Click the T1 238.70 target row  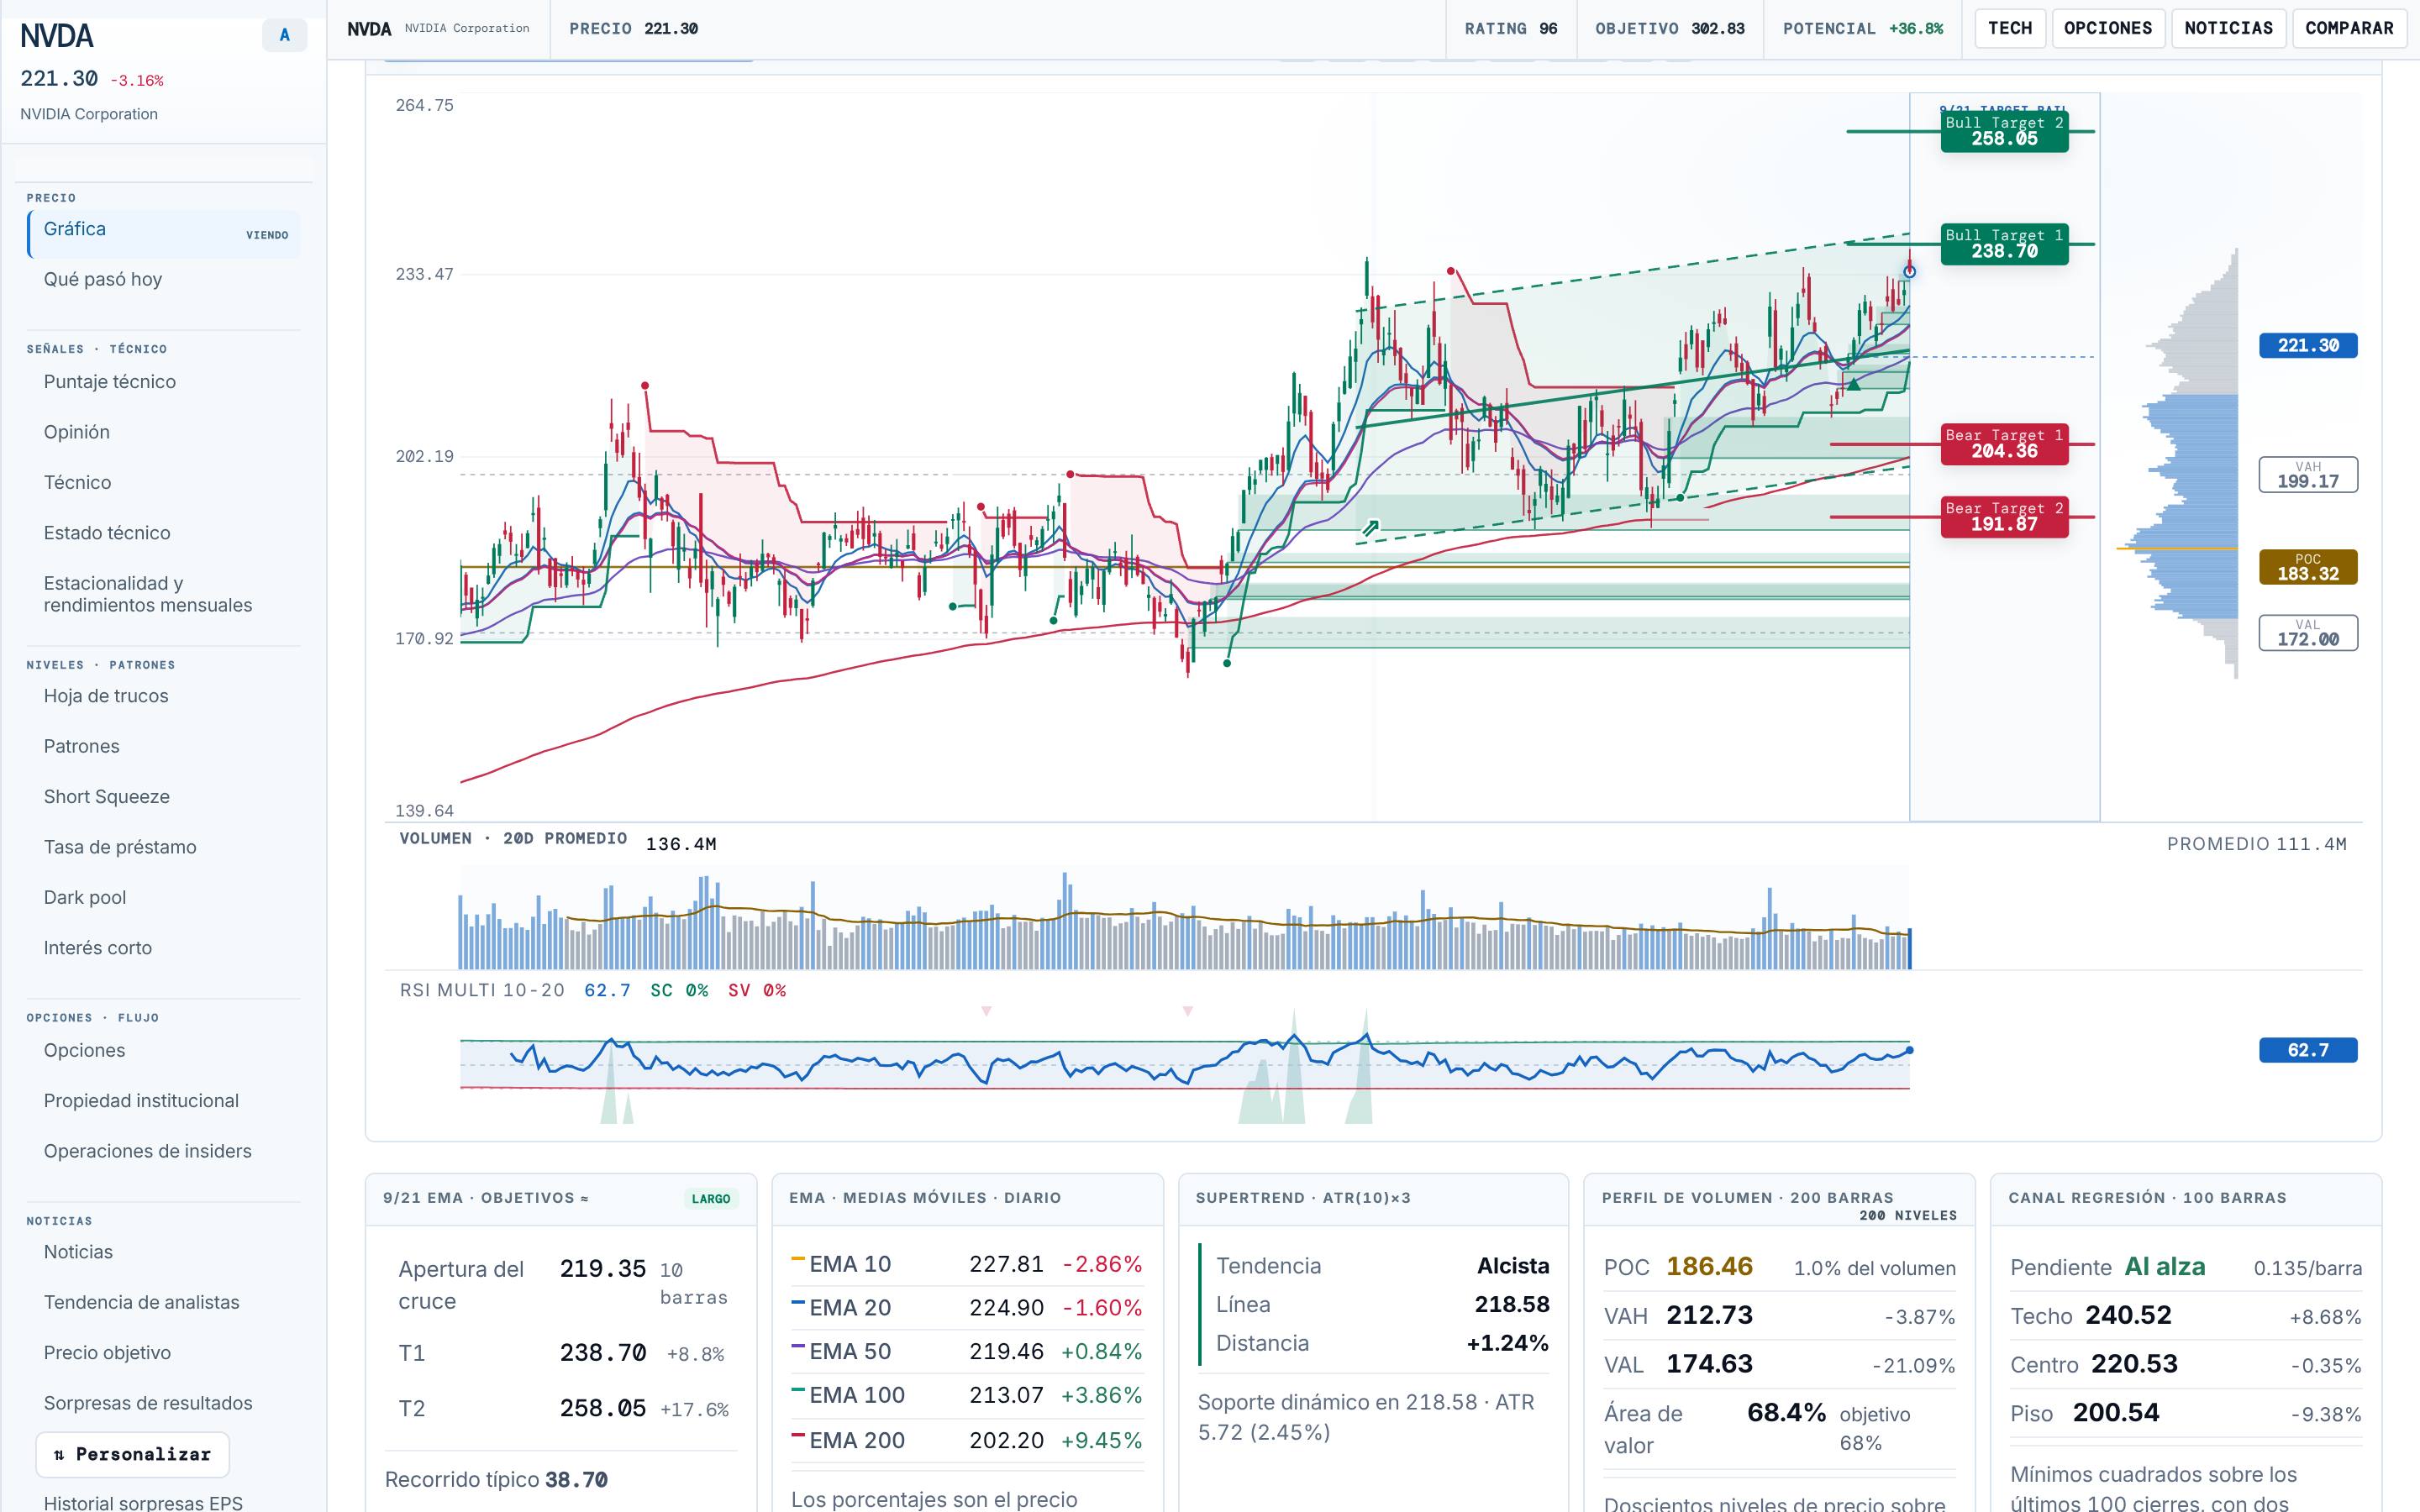(563, 1353)
